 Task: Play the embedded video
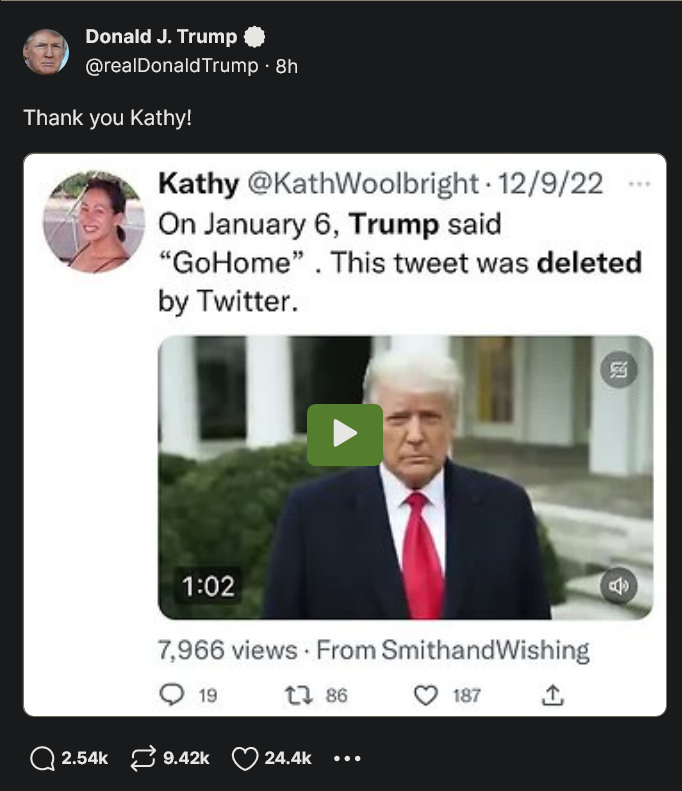pos(344,434)
